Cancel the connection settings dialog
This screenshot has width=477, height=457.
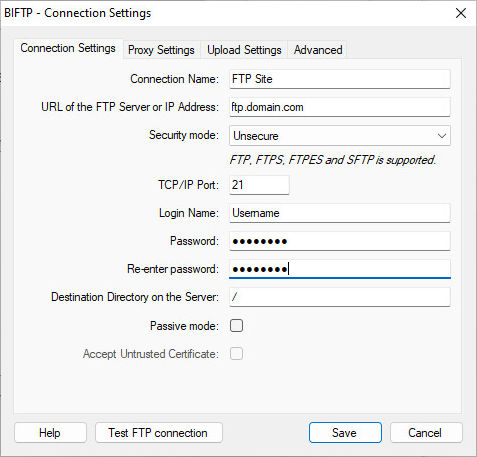(x=426, y=433)
